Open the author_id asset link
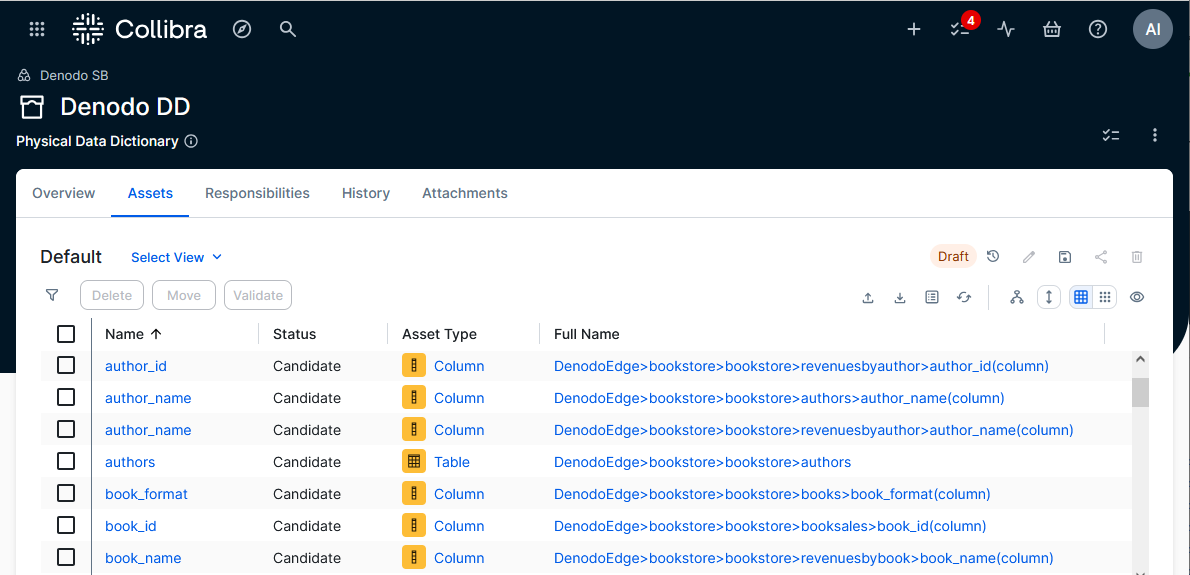Image resolution: width=1190 pixels, height=575 pixels. click(136, 366)
